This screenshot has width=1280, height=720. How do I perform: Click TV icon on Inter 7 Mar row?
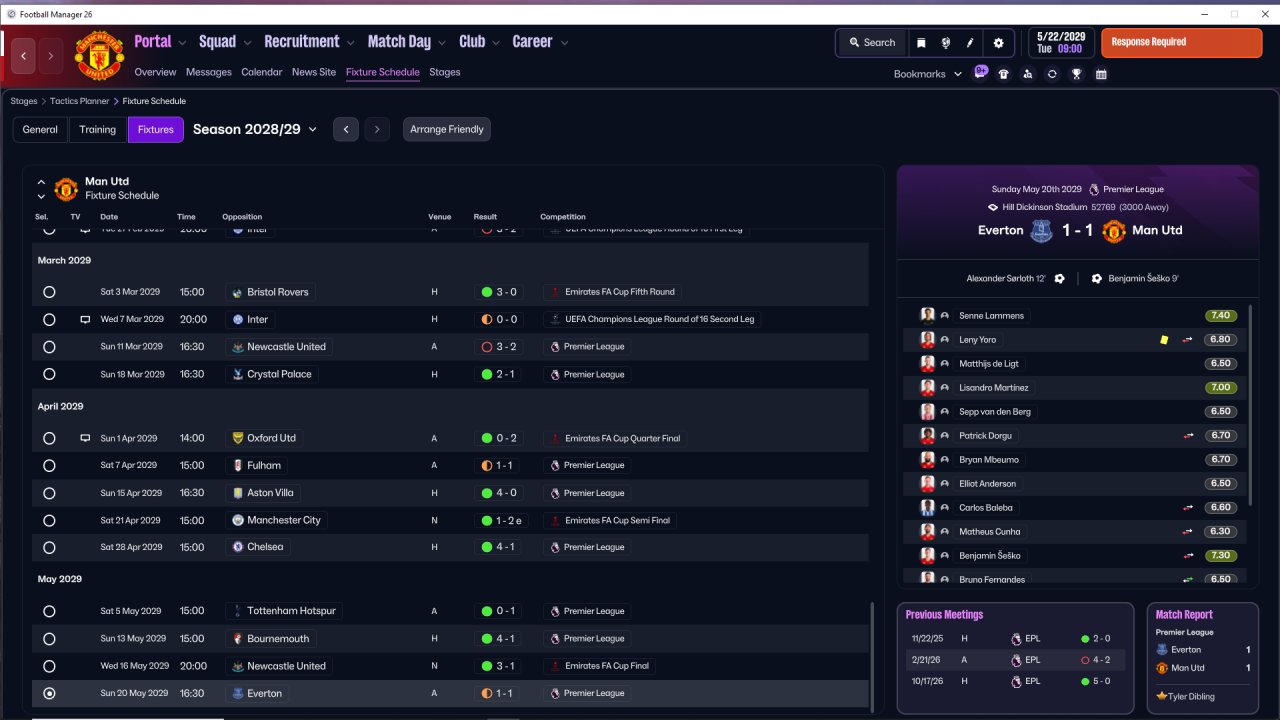pyautogui.click(x=85, y=320)
